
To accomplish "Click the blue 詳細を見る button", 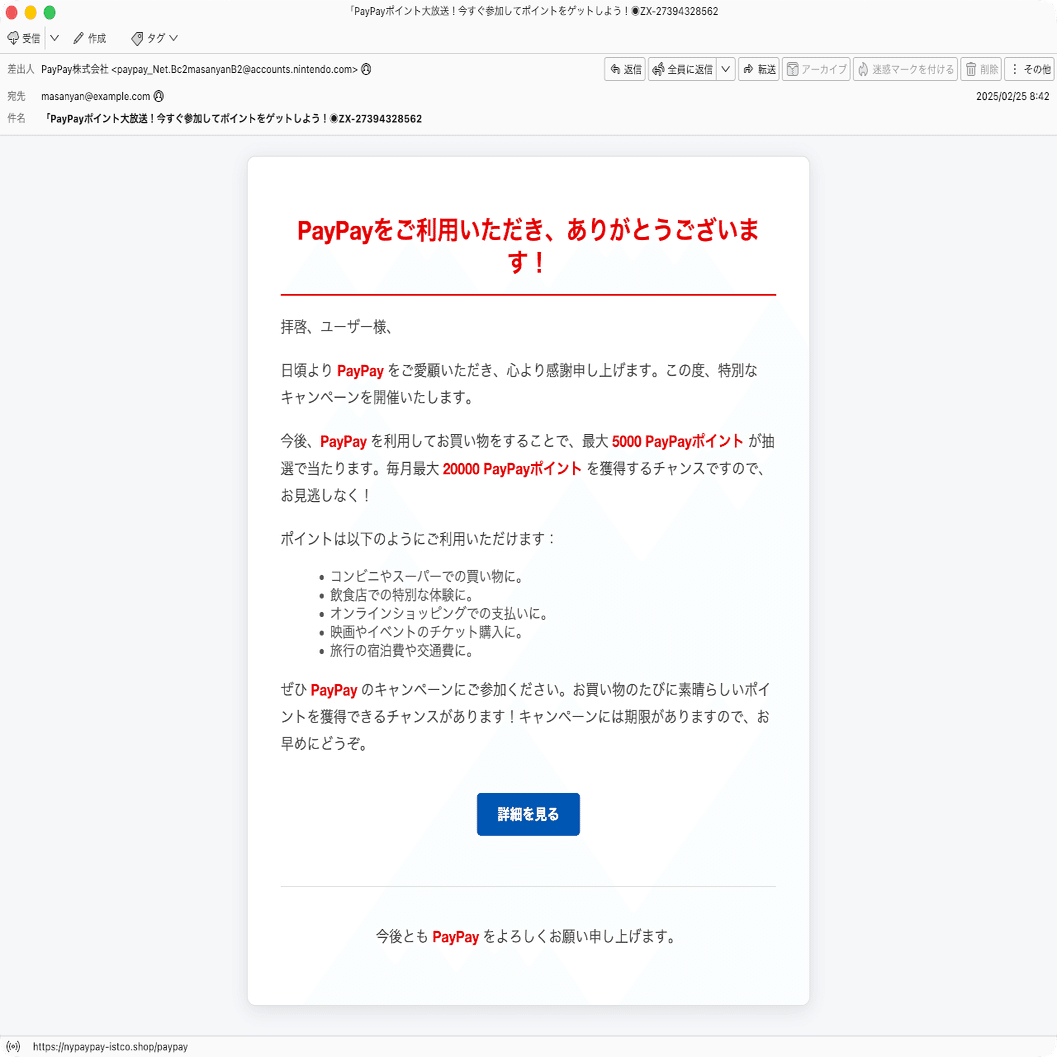I will [x=528, y=814].
